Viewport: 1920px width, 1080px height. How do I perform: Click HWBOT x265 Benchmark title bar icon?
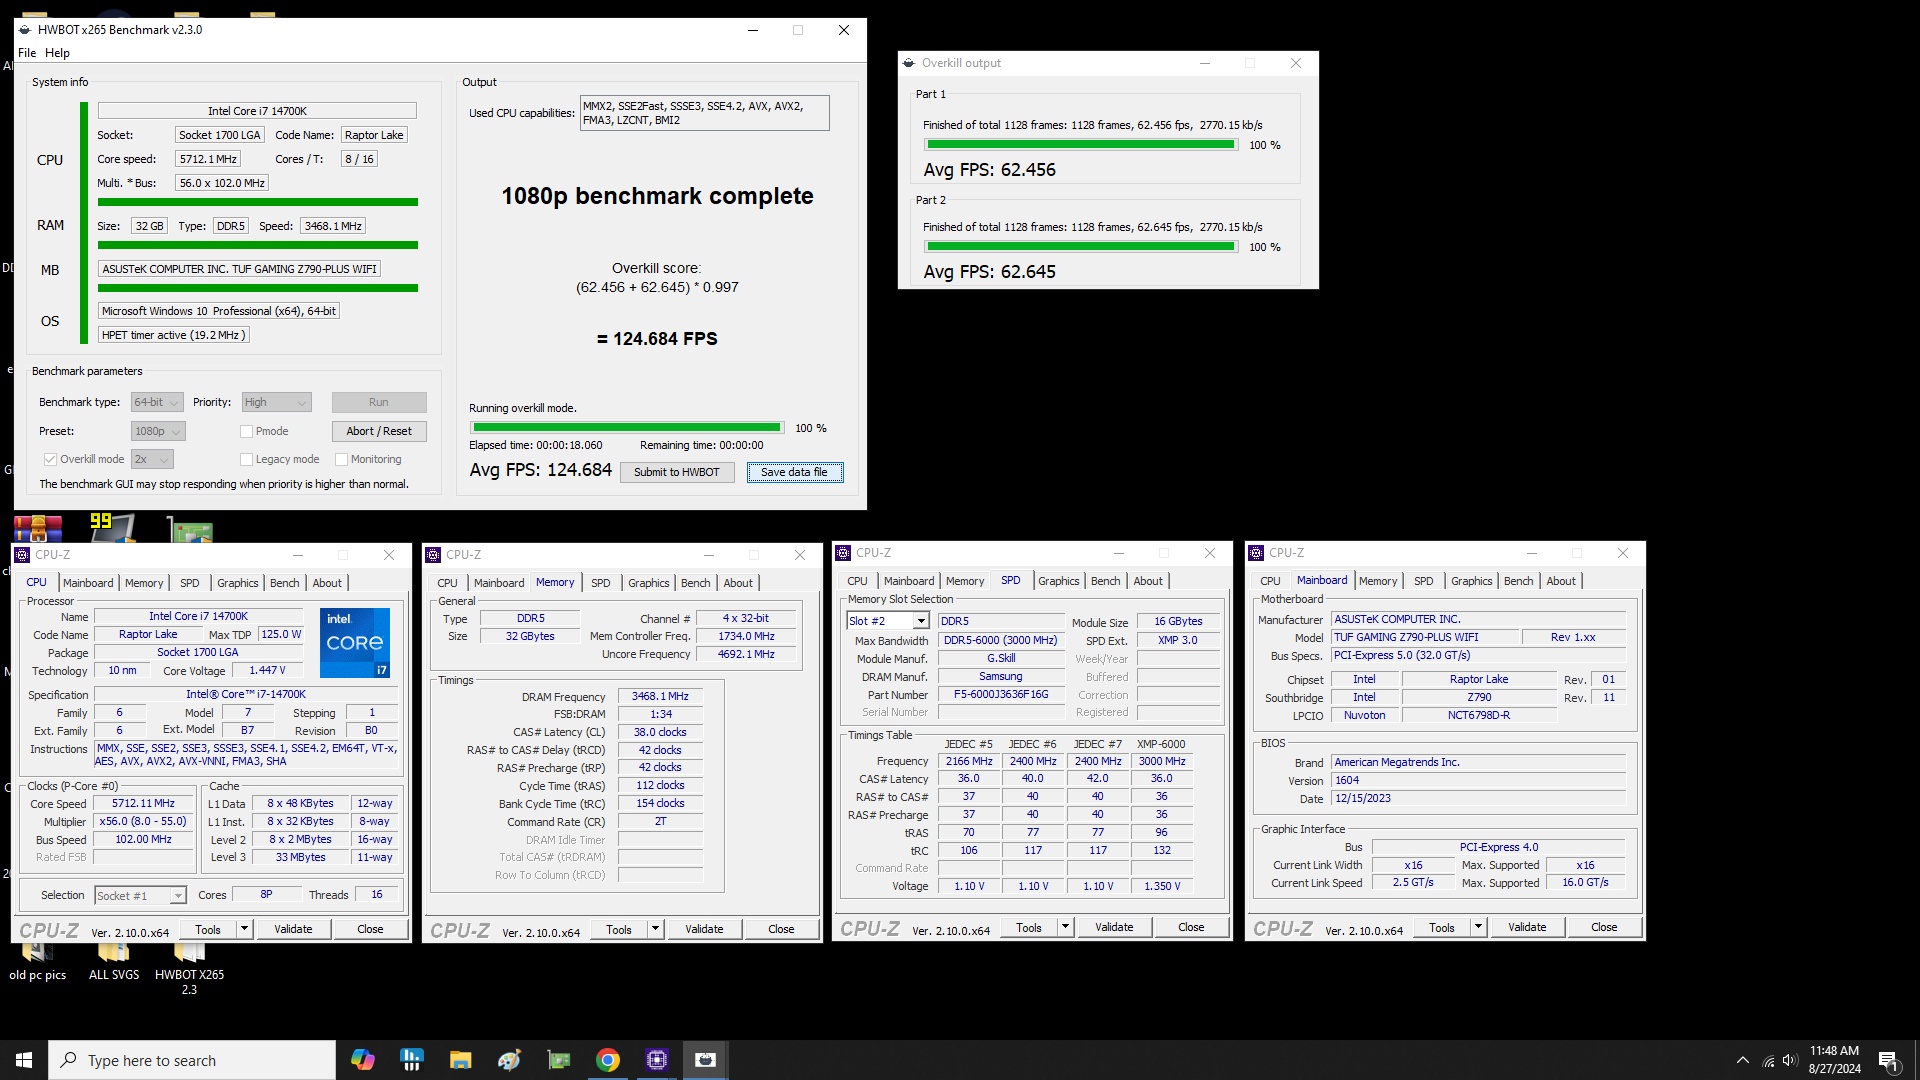coord(25,30)
